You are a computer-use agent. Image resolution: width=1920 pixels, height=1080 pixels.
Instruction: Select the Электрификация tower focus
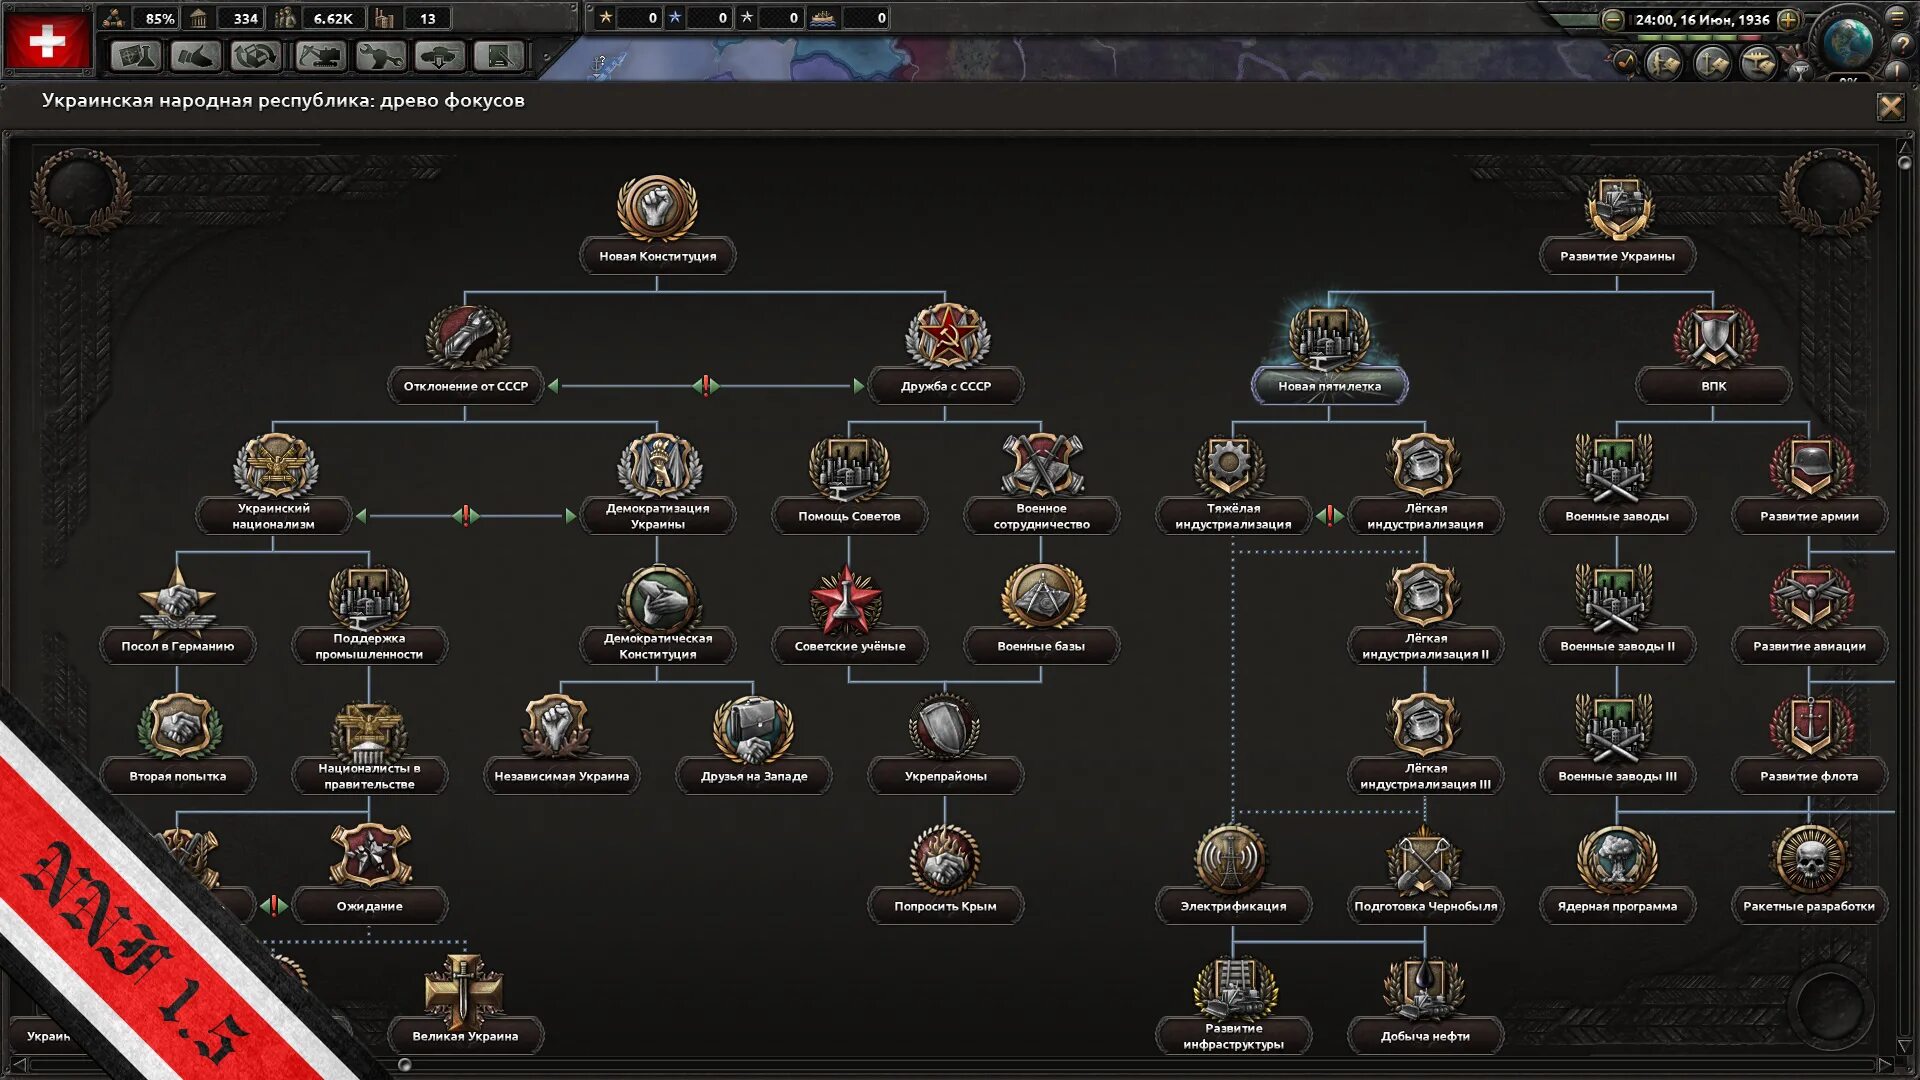[x=1233, y=875]
